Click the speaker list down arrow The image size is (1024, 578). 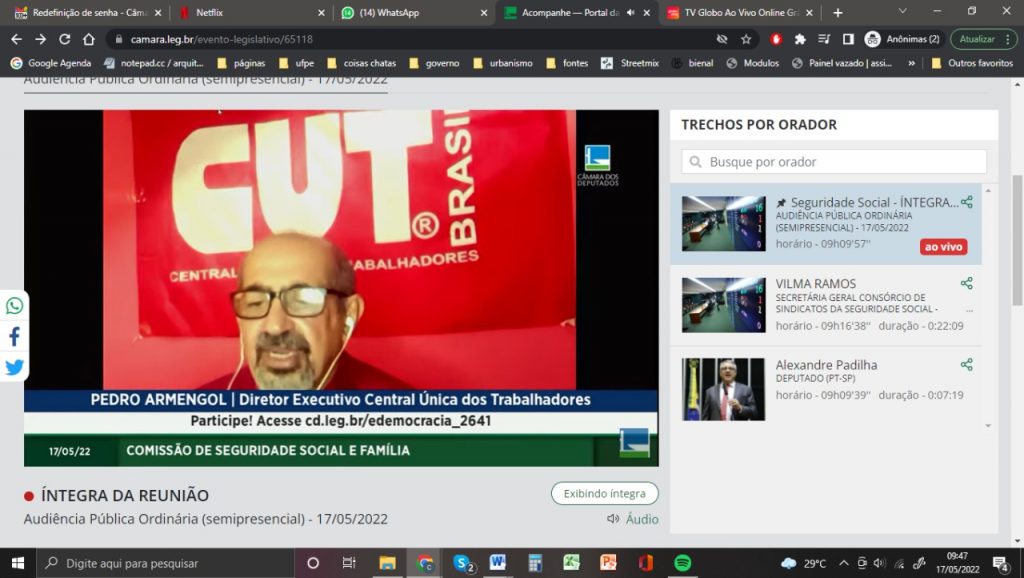(x=988, y=426)
